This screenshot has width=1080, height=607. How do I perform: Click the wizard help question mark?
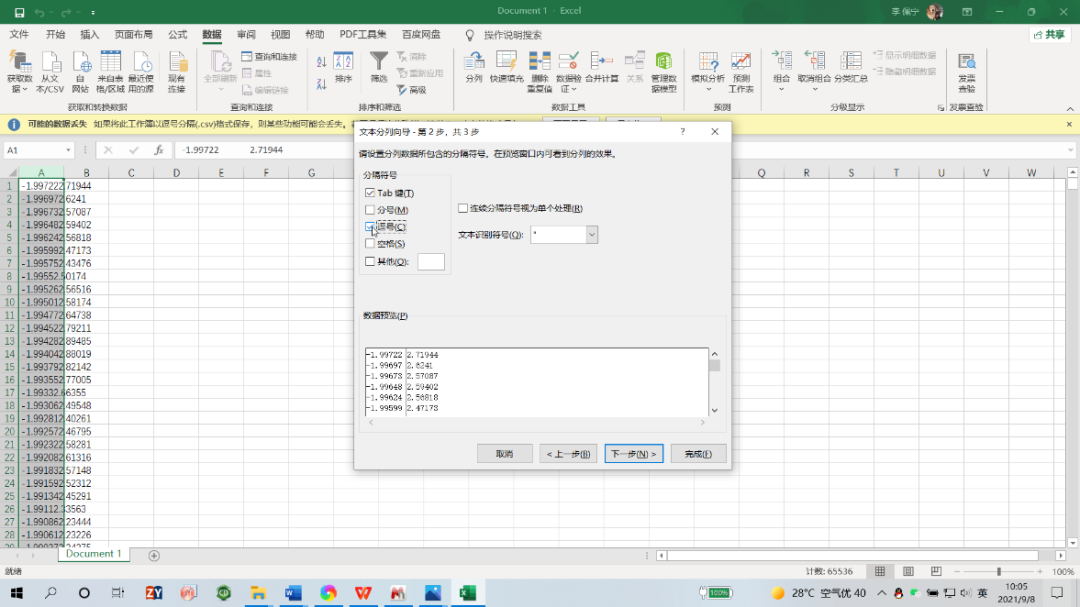click(x=683, y=132)
